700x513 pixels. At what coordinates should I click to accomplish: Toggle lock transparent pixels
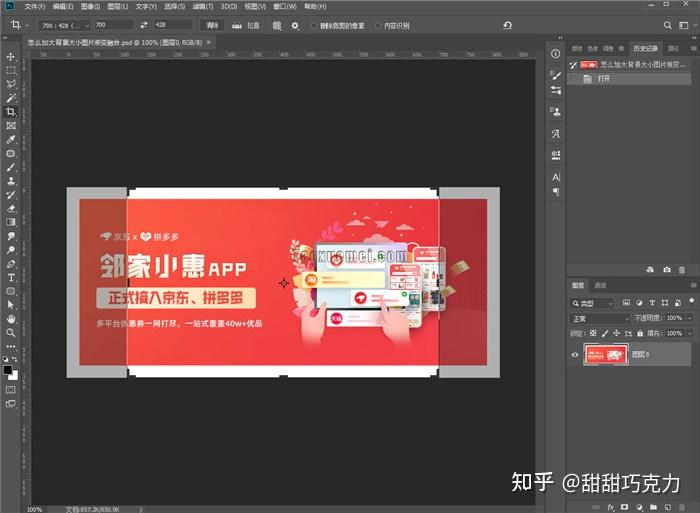click(593, 333)
